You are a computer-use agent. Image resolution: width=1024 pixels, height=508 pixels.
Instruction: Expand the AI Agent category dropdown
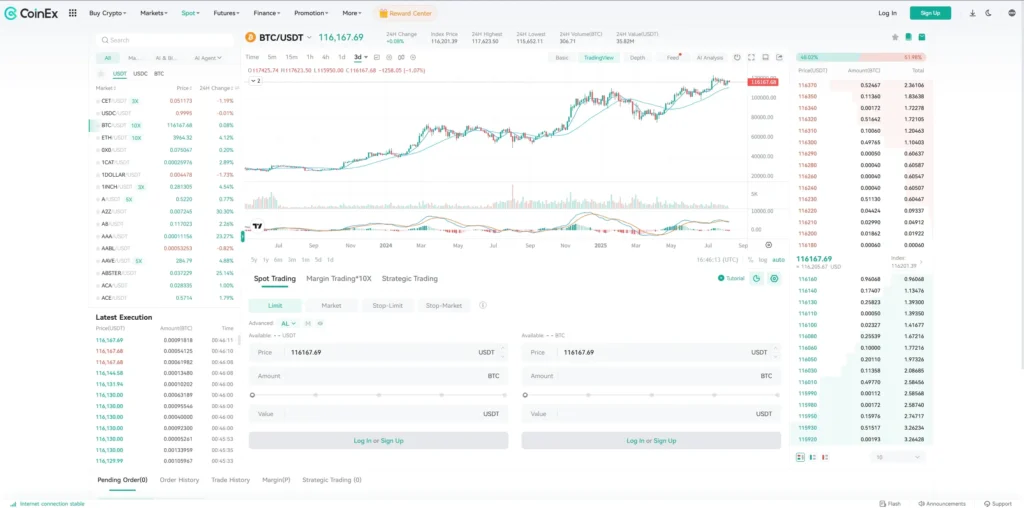point(208,57)
